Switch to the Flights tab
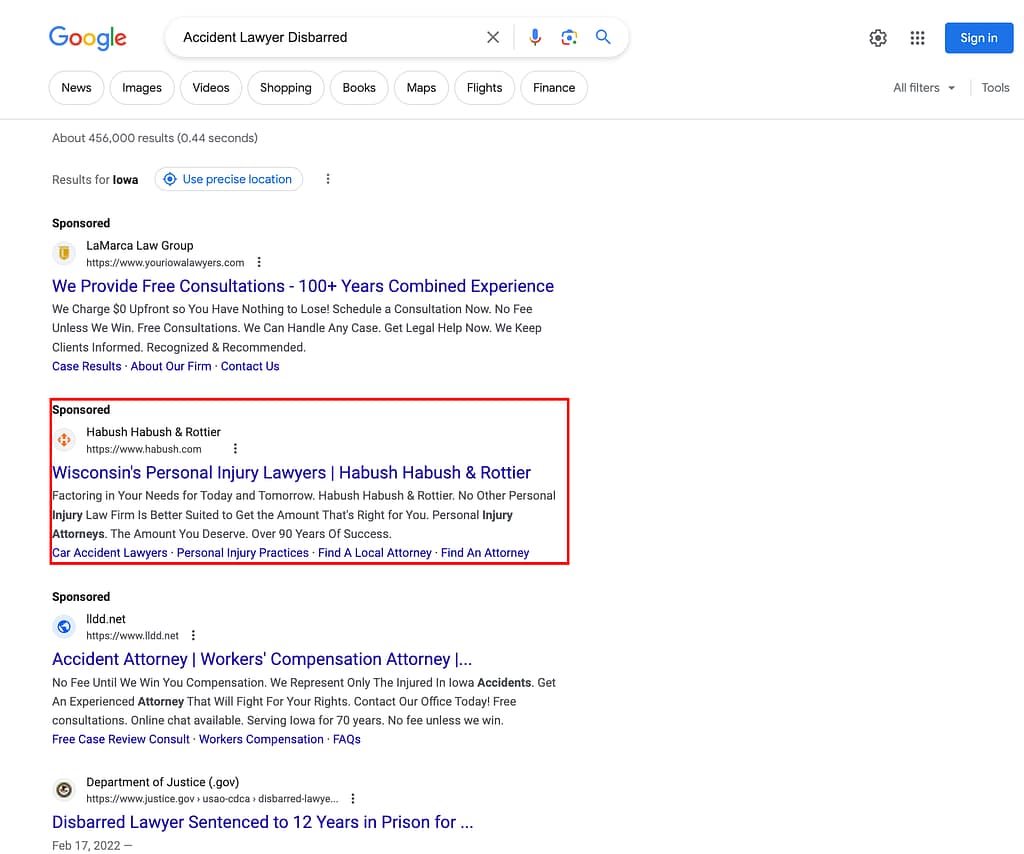 pyautogui.click(x=485, y=87)
